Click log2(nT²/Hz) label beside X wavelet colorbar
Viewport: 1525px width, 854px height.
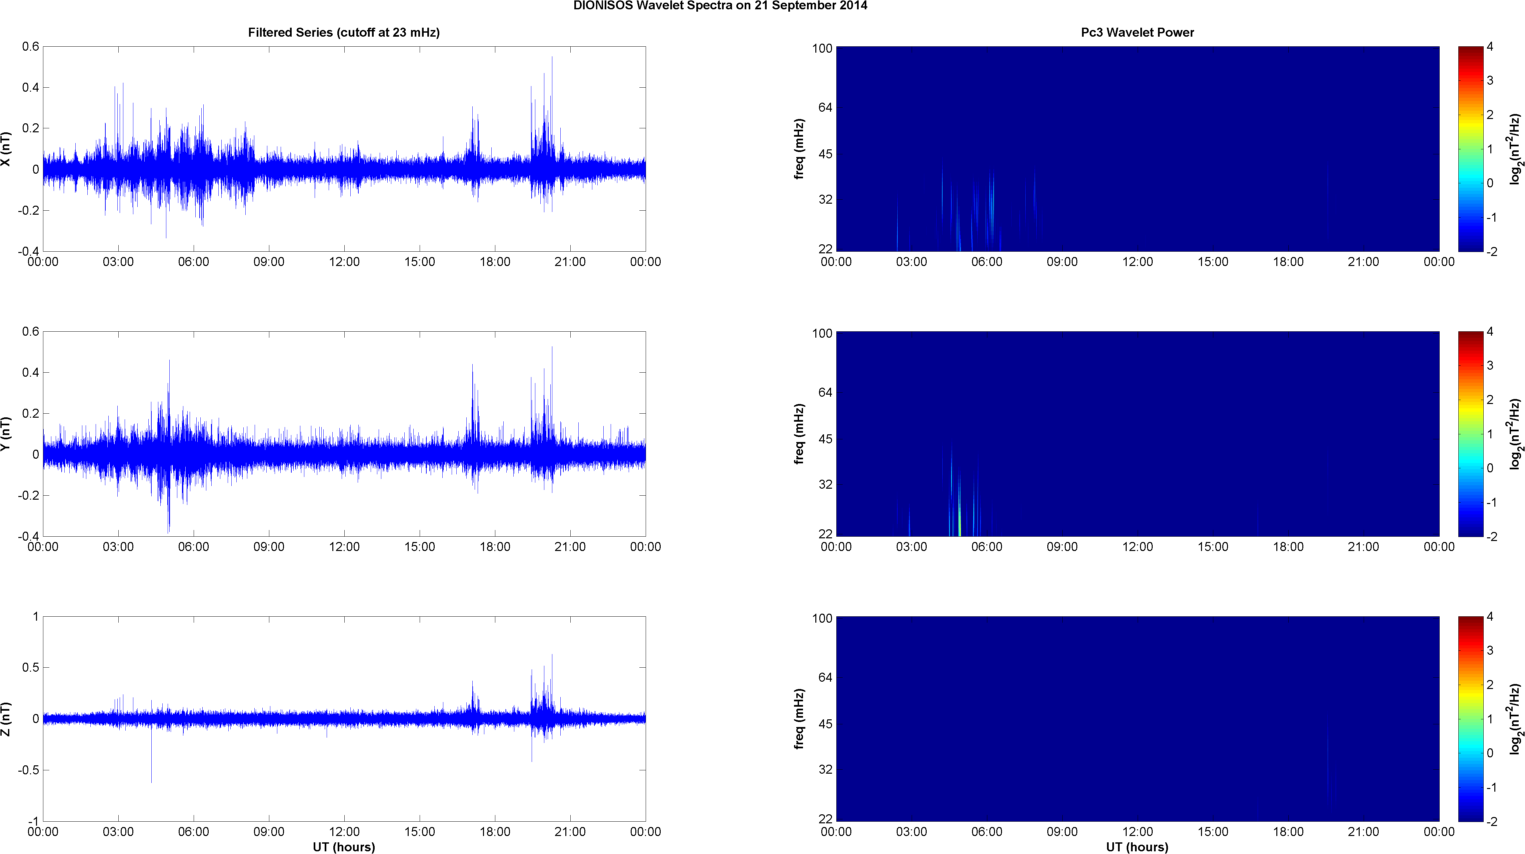pos(1516,149)
